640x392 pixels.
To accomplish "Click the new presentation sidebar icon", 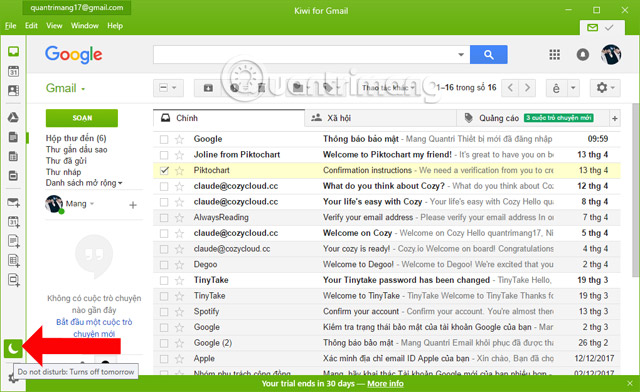I will pyautogui.click(x=13, y=280).
